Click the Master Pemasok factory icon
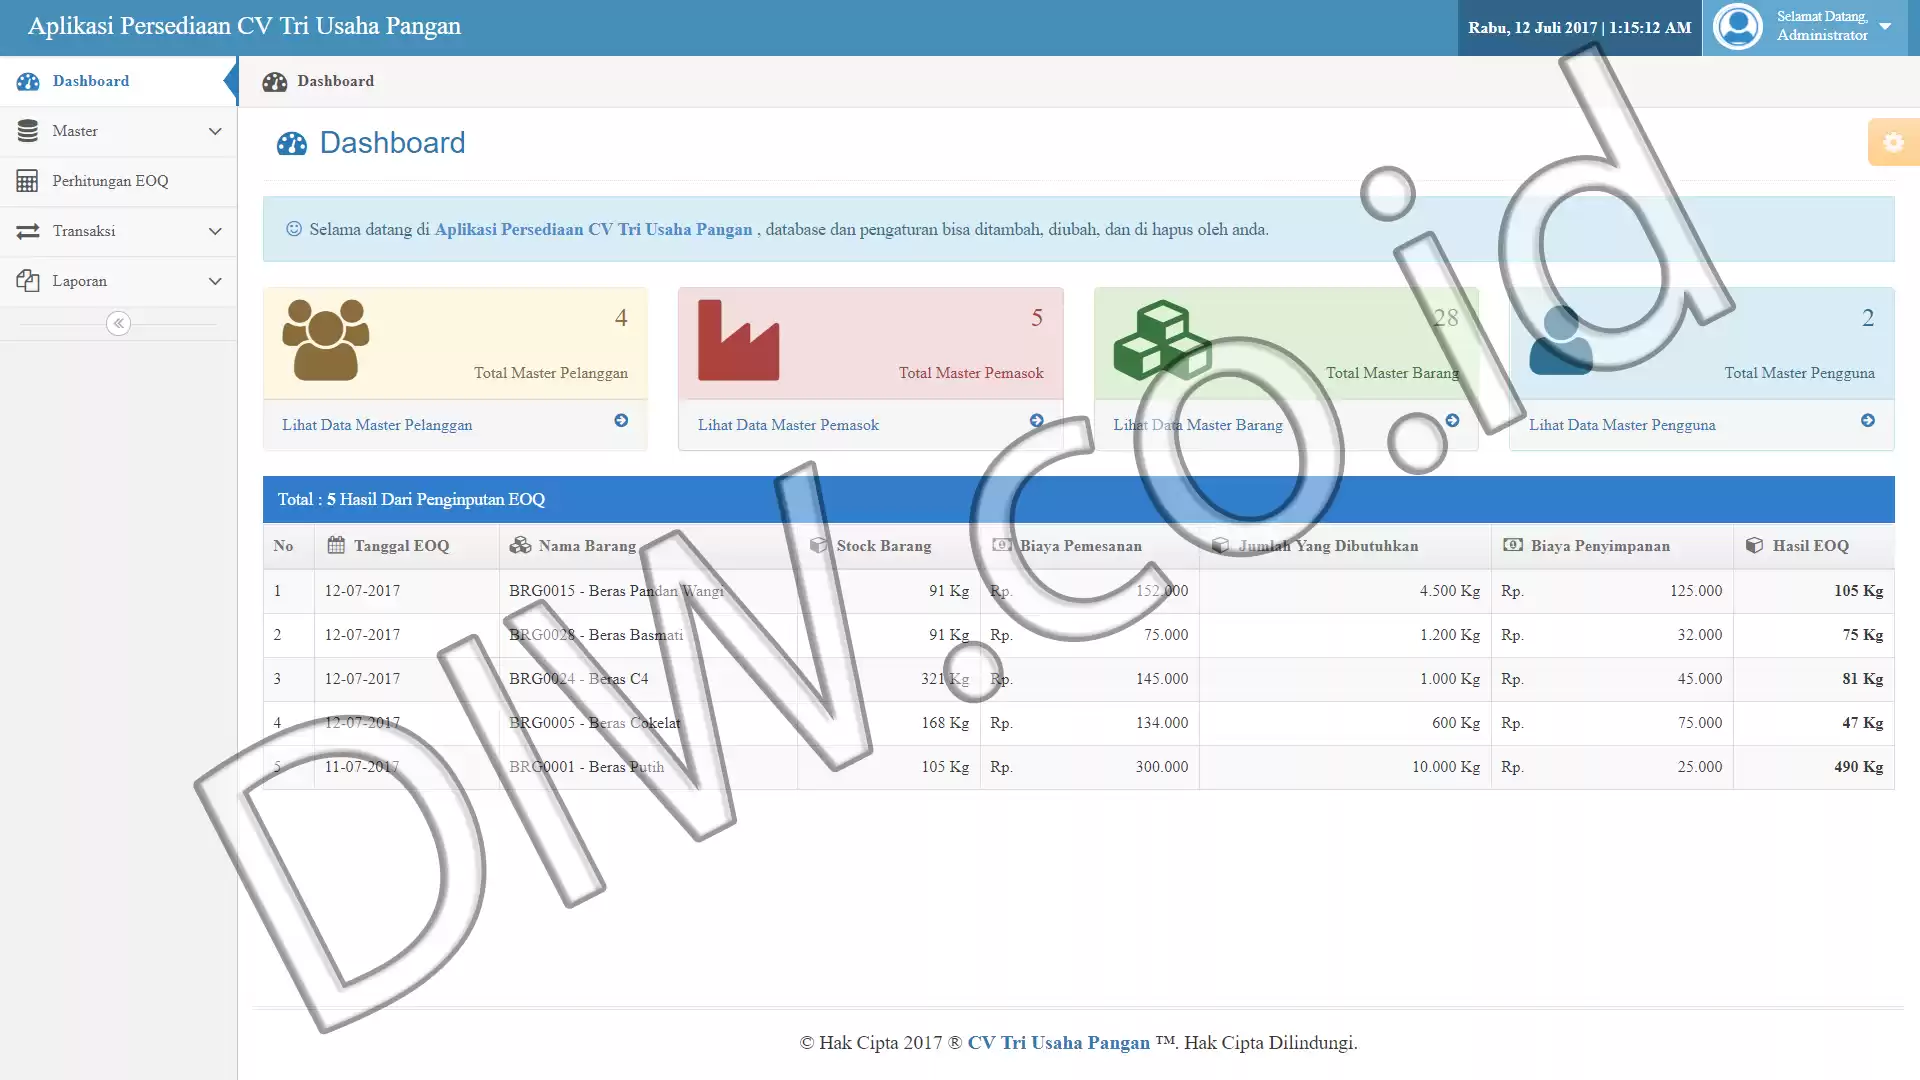 pos(738,340)
